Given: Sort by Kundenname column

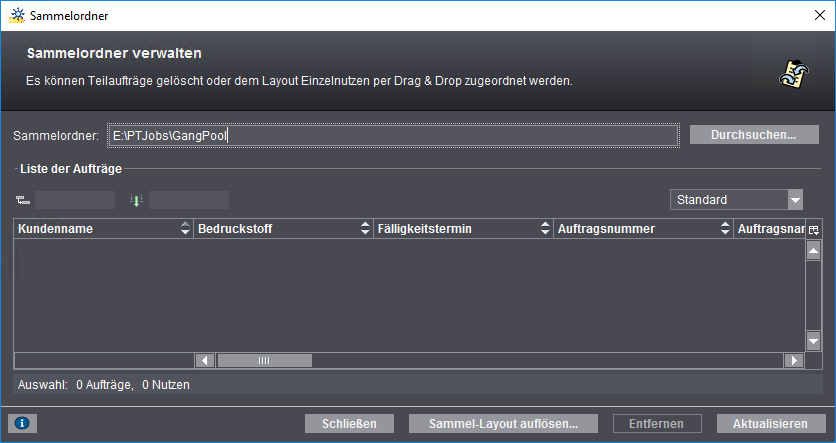Looking at the screenshot, I should (x=103, y=229).
